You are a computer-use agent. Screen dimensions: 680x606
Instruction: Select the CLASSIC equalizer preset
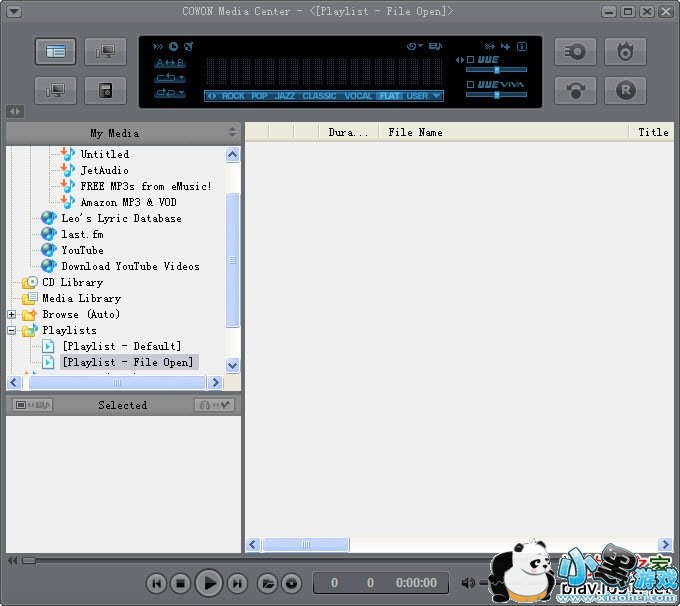pos(319,96)
